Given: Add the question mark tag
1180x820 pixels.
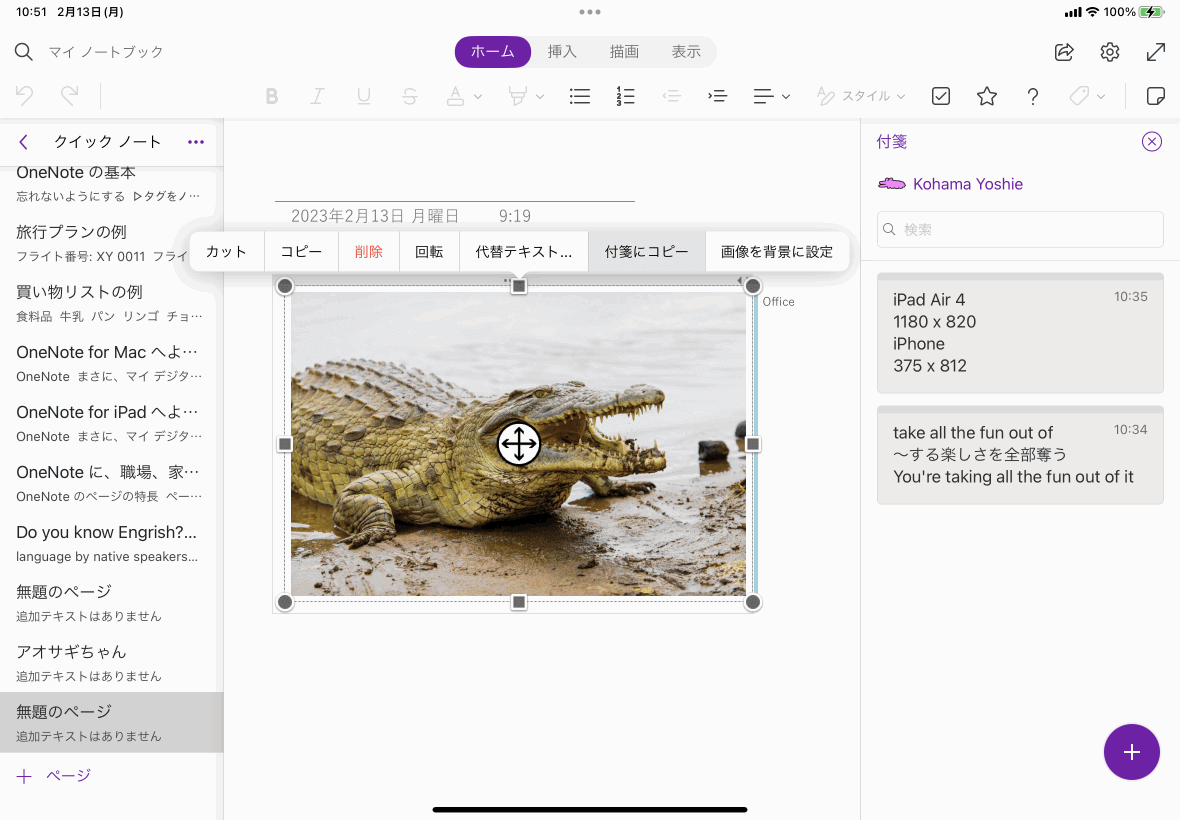Looking at the screenshot, I should (x=1032, y=96).
